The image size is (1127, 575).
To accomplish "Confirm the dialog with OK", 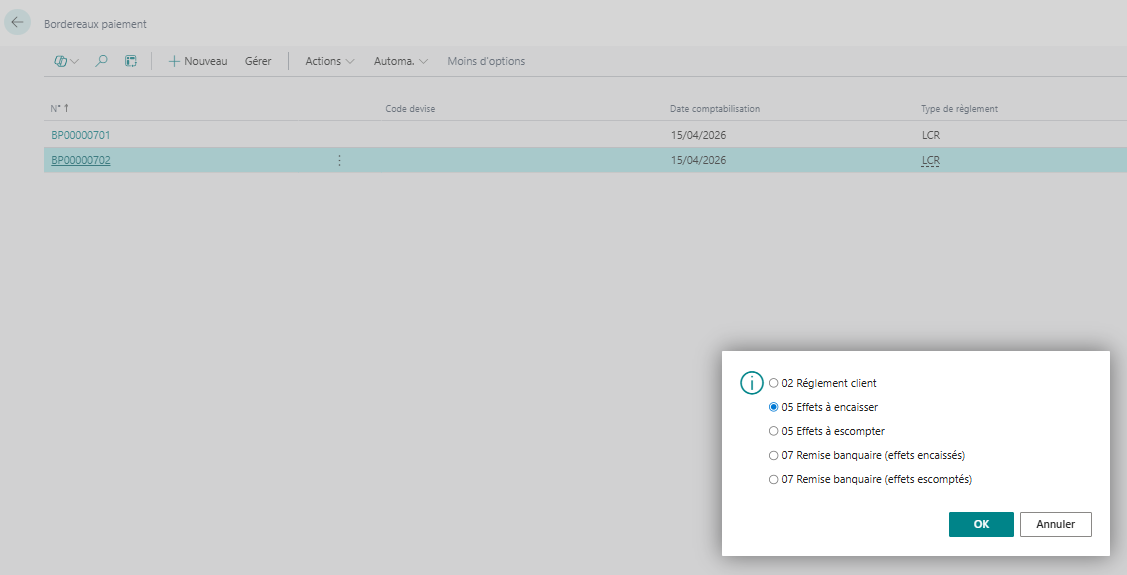I will 980,524.
